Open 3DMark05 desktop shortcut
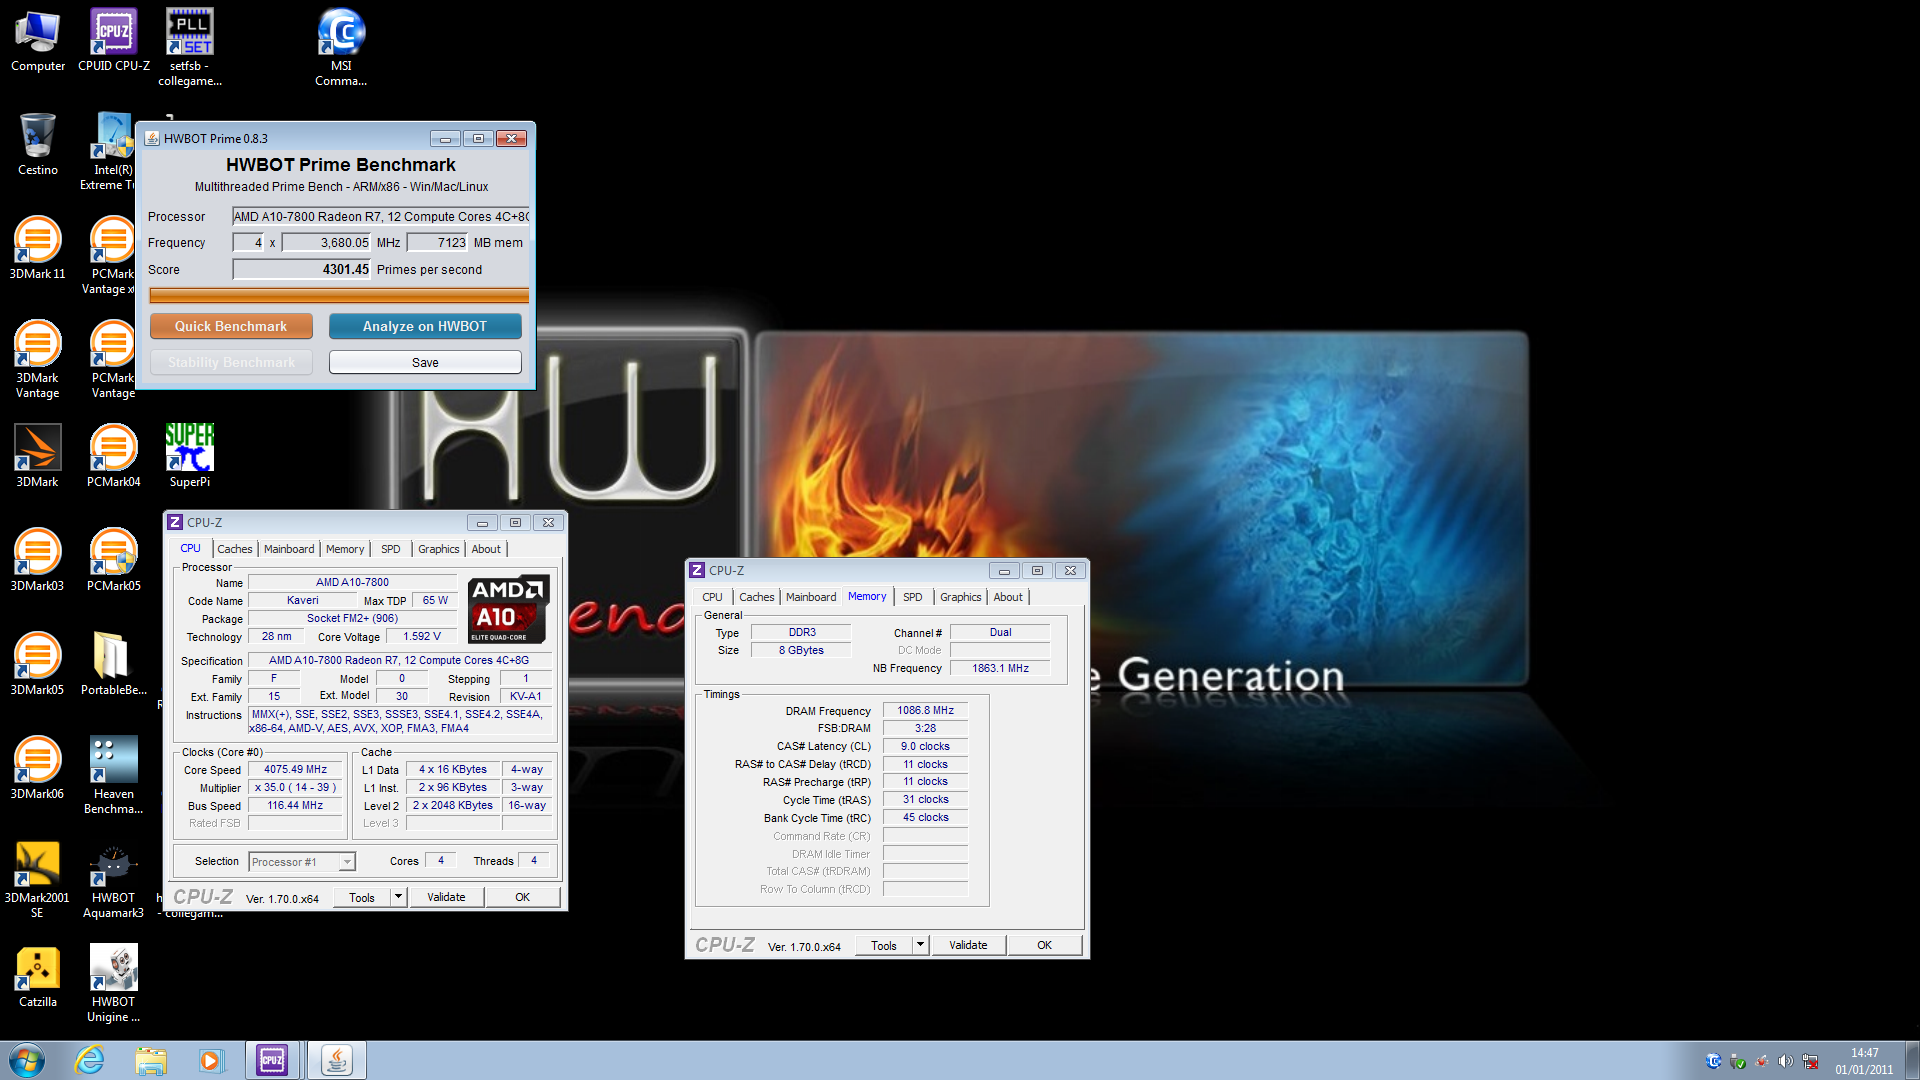Screen dimensions: 1920x1080 click(38, 666)
